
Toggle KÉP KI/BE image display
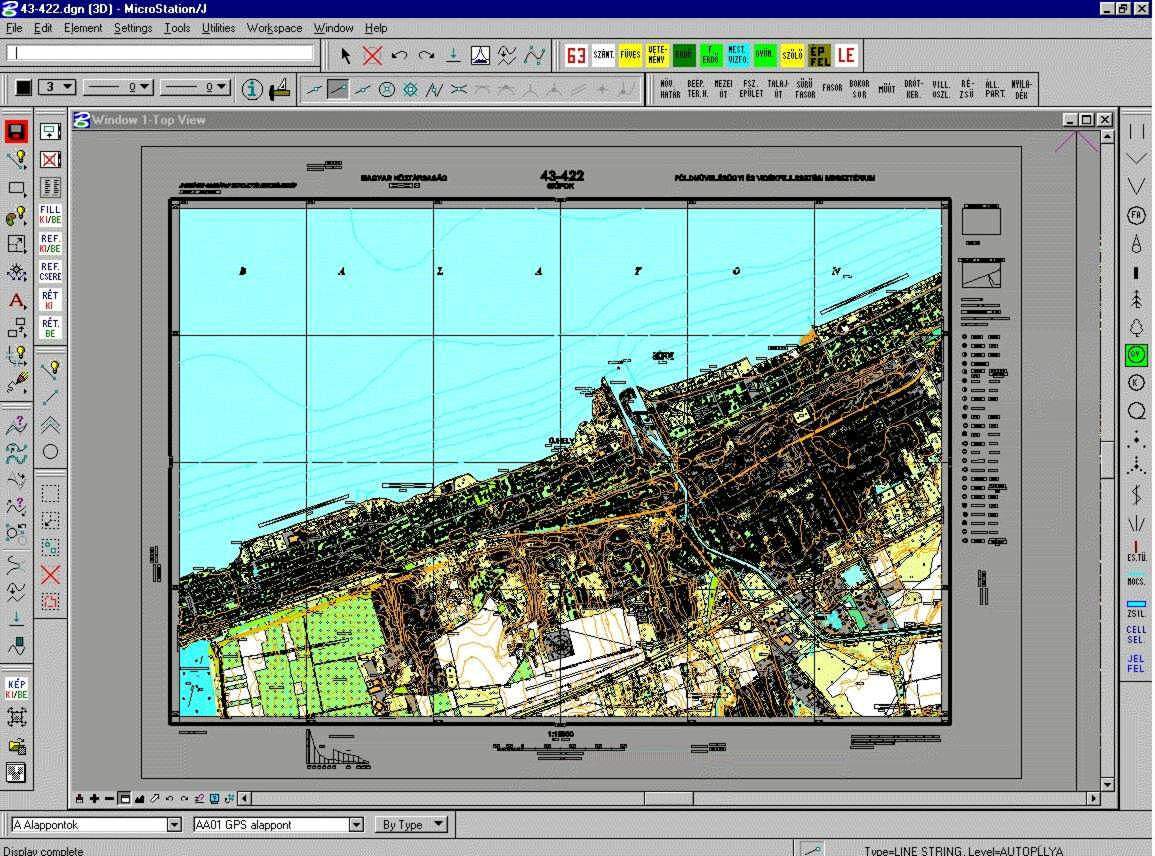(x=16, y=689)
